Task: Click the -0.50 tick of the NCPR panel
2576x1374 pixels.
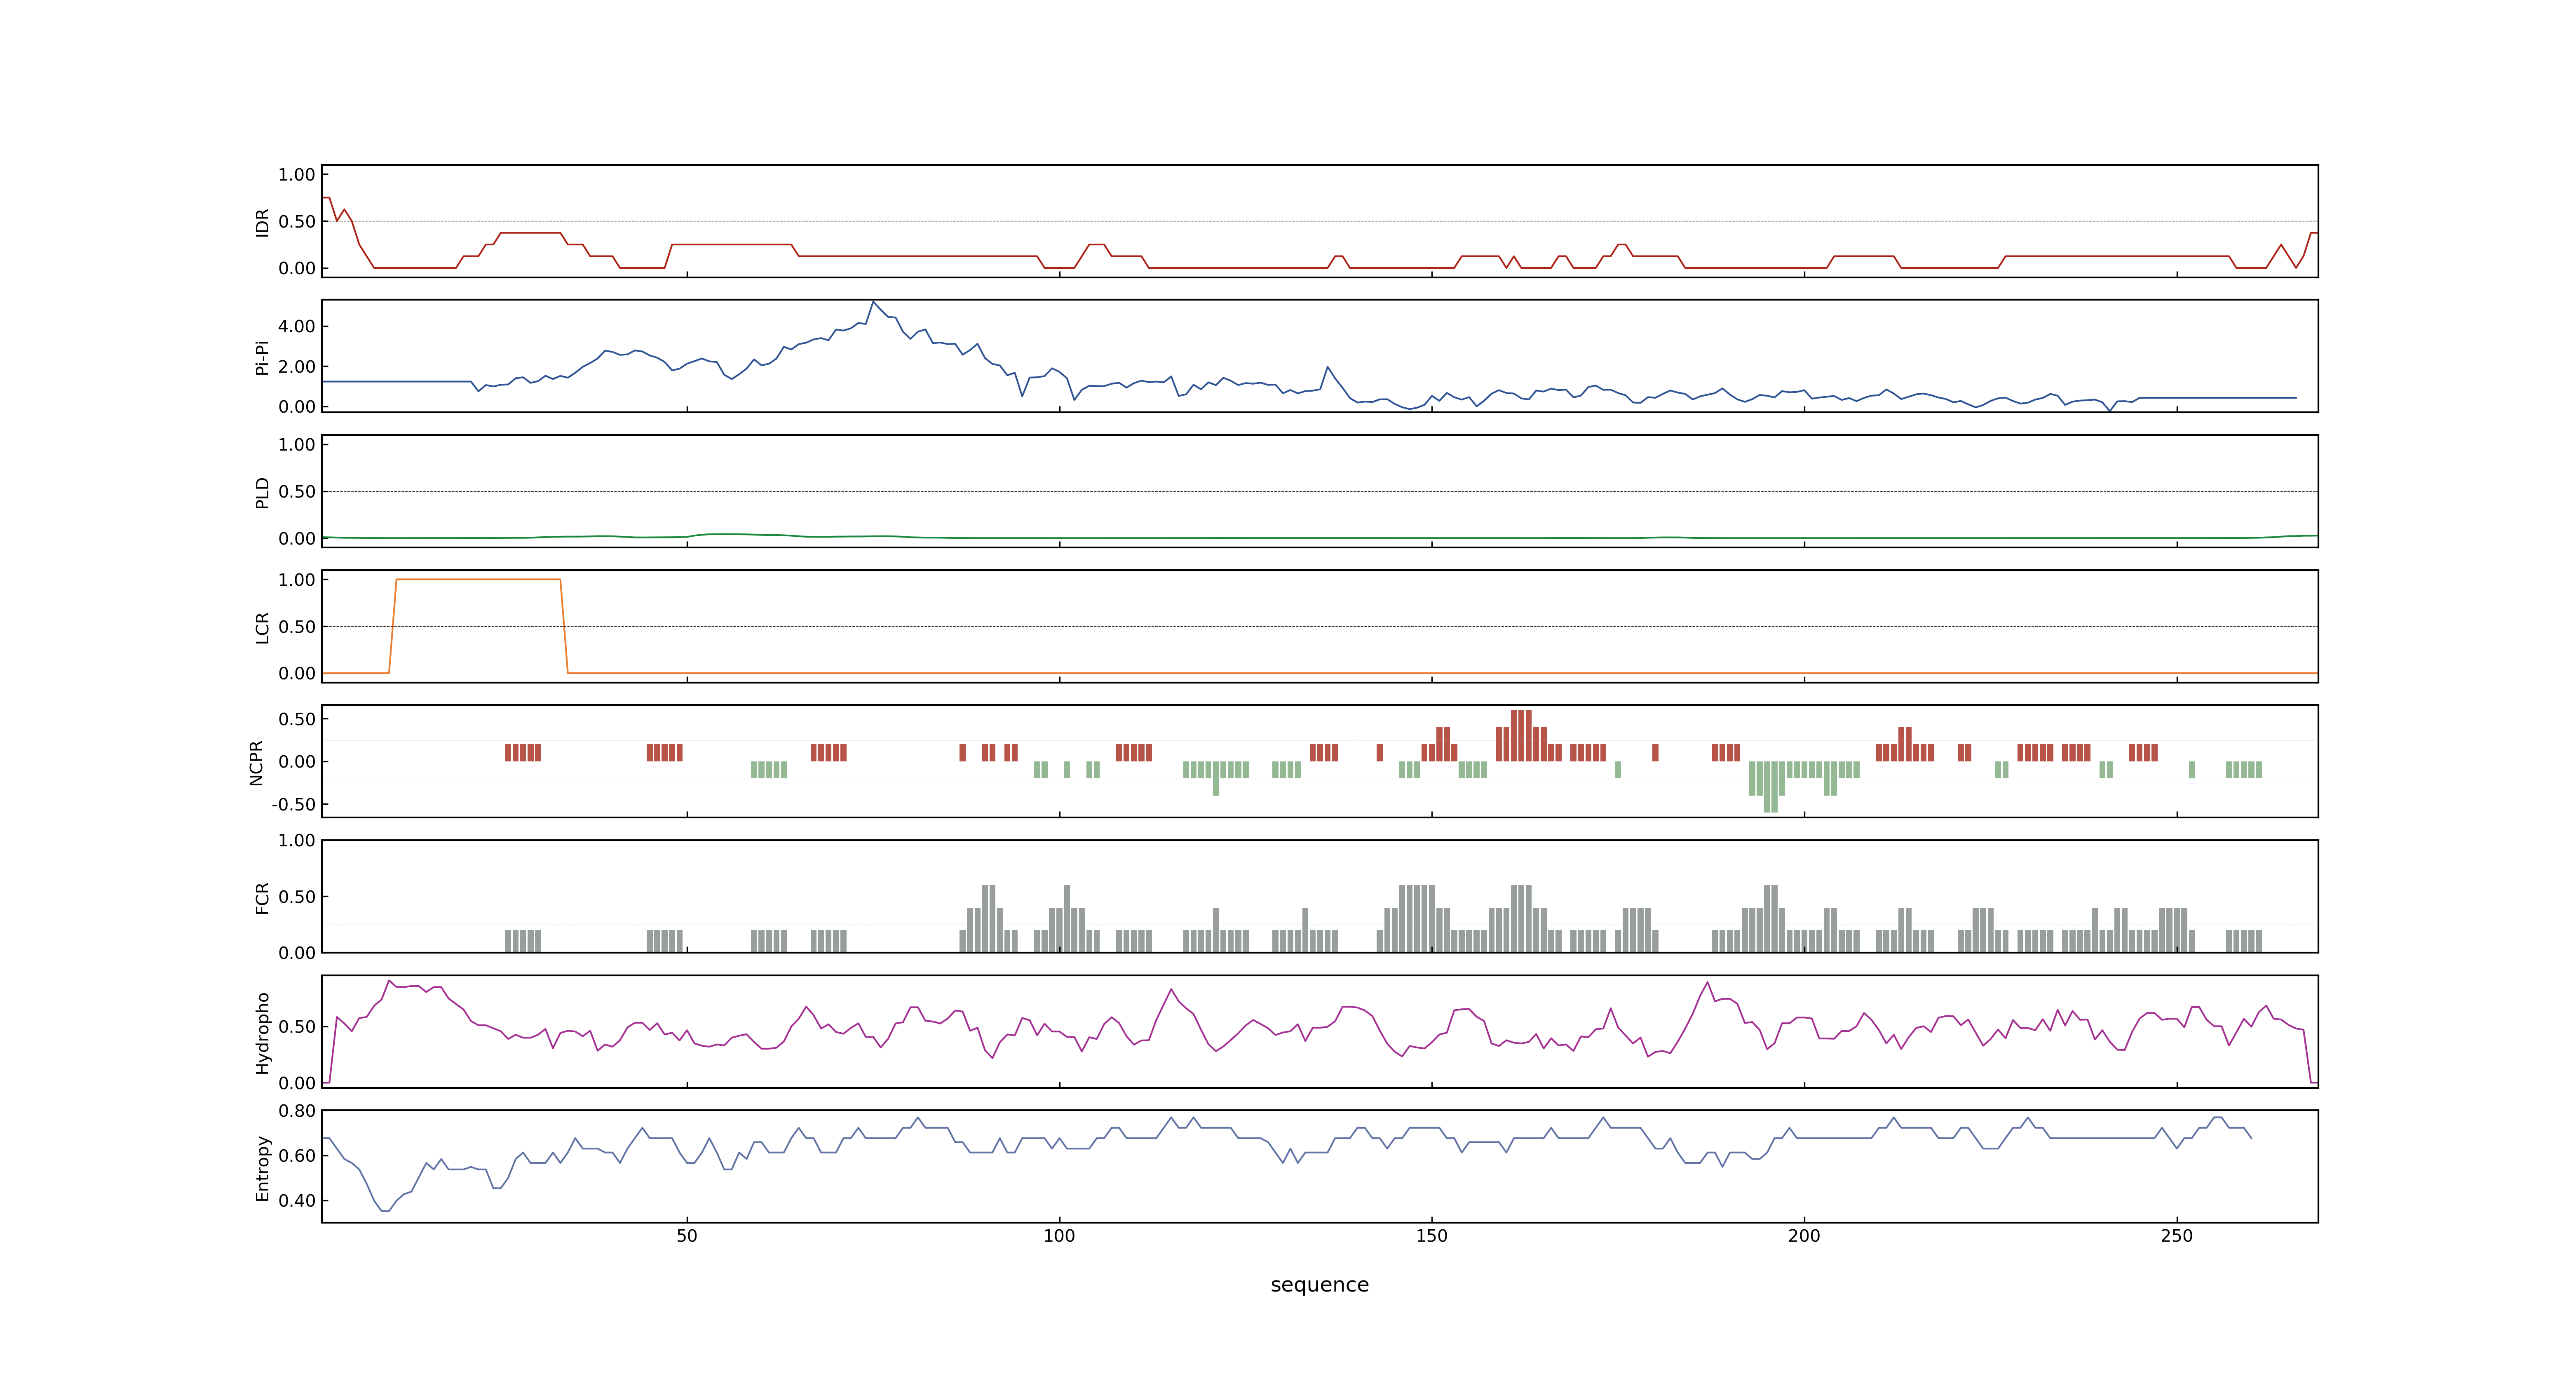Action: 293,804
